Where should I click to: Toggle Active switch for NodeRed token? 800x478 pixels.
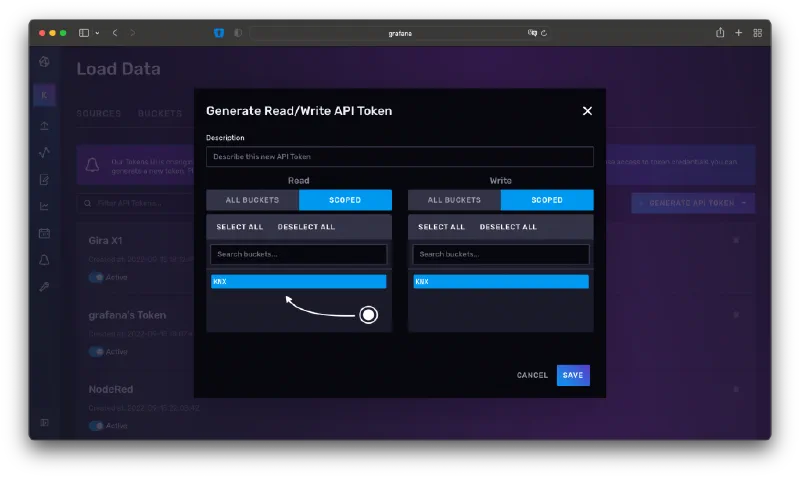(x=96, y=425)
